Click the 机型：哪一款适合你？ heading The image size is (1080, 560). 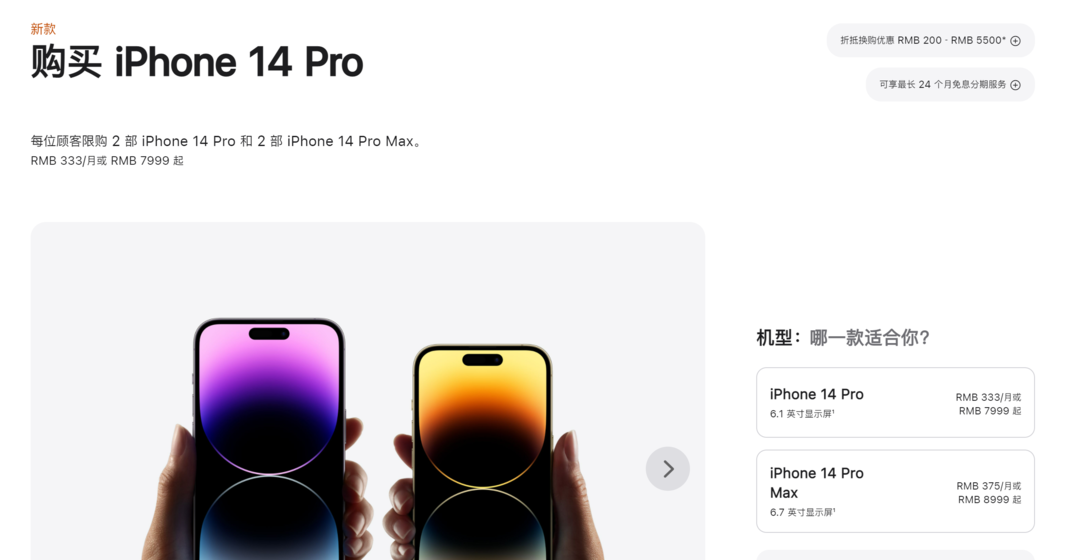point(843,338)
